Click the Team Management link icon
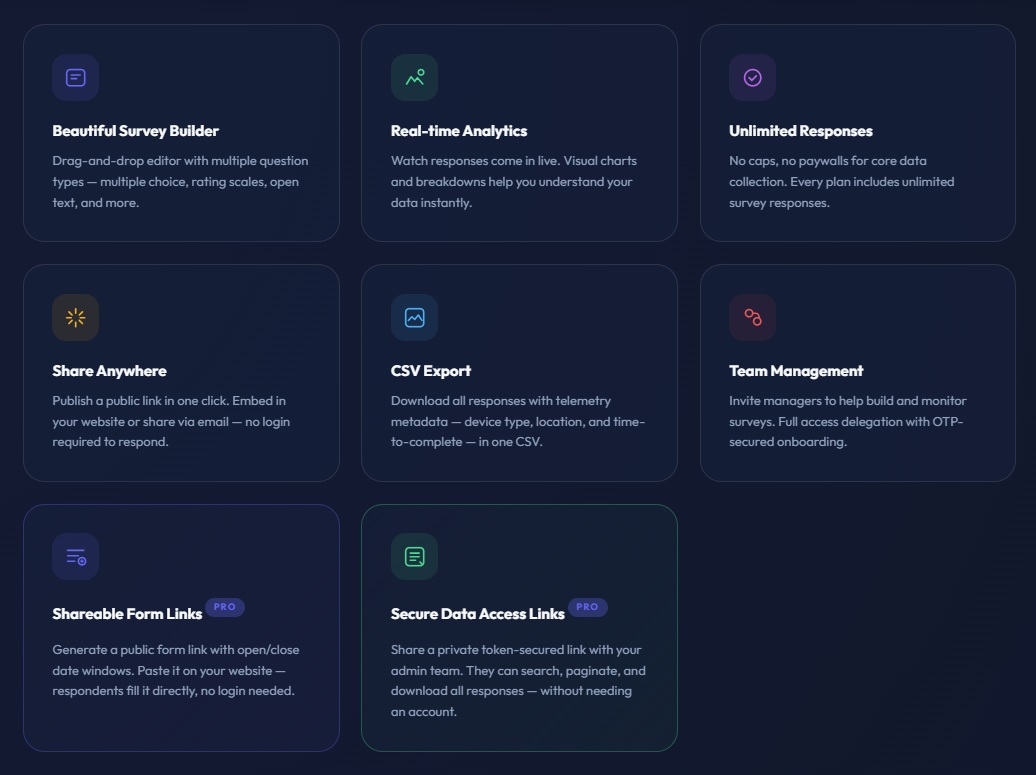The image size is (1036, 775). [753, 317]
